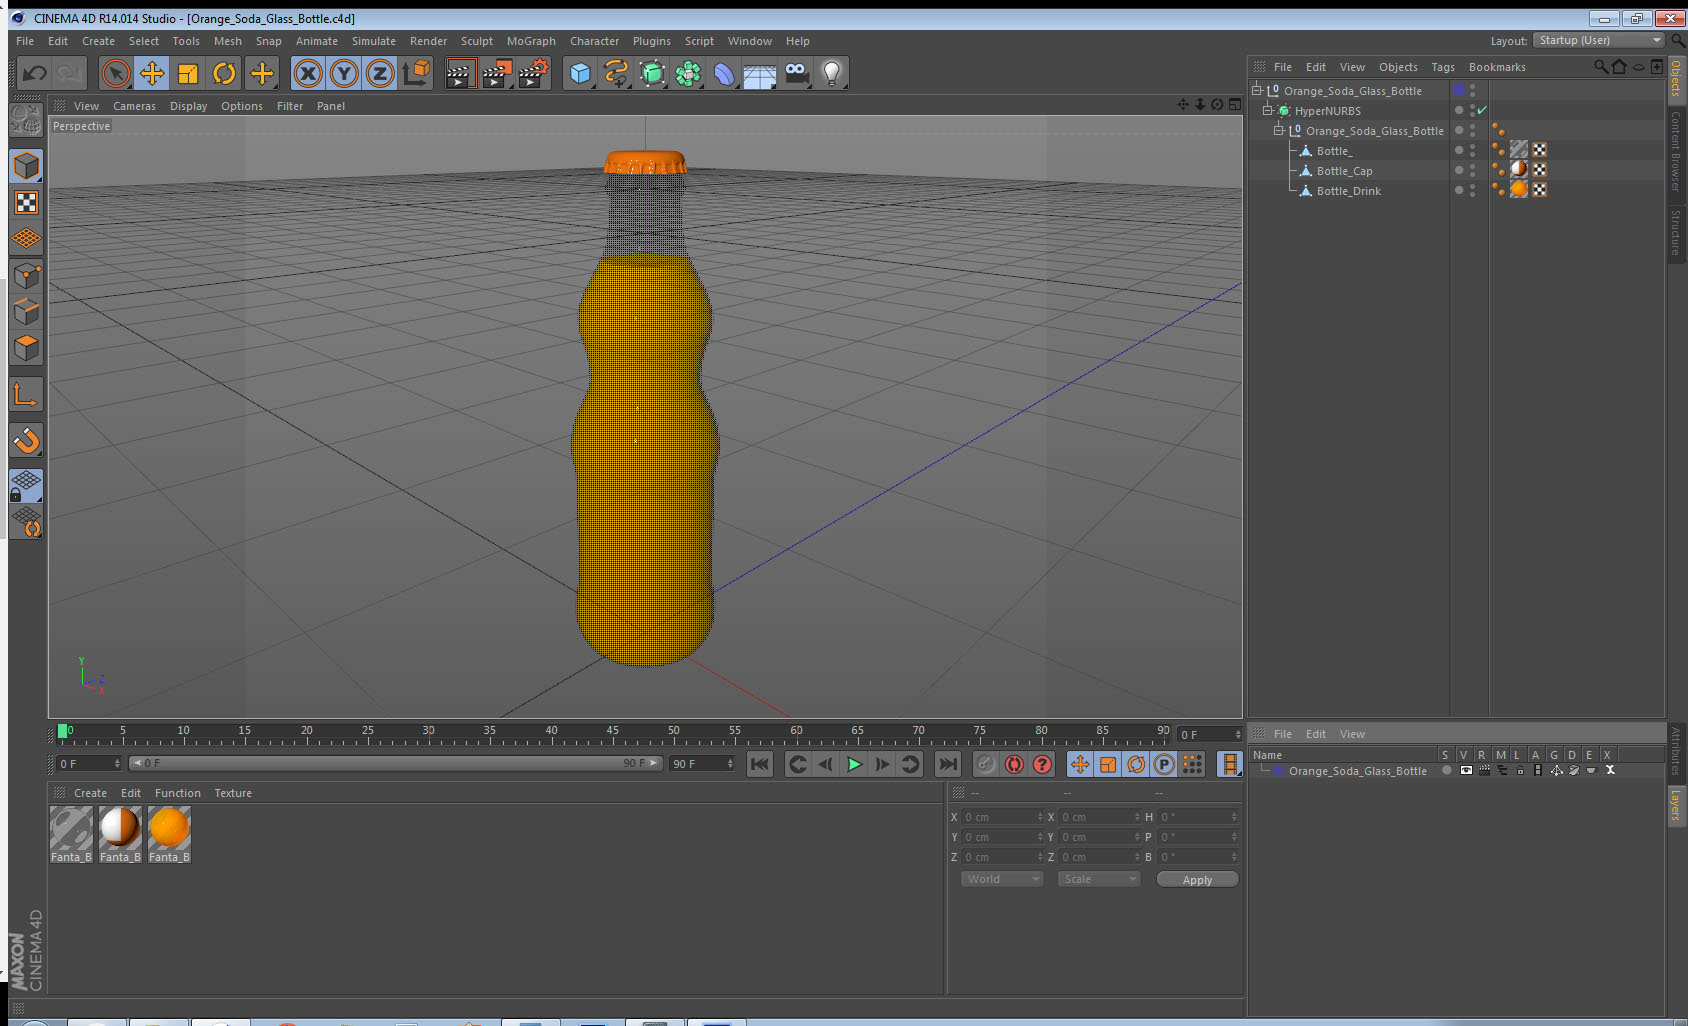Play the animation forward
Image resolution: width=1688 pixels, height=1026 pixels.
pos(854,764)
